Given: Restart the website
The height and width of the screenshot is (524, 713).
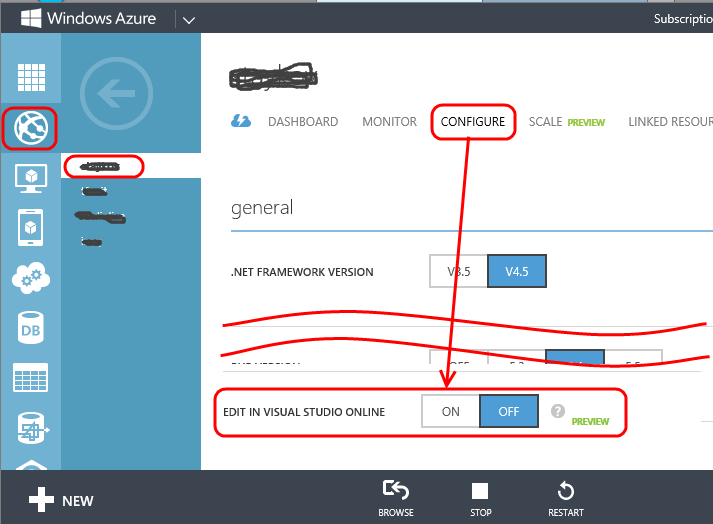Looking at the screenshot, I should (x=566, y=499).
